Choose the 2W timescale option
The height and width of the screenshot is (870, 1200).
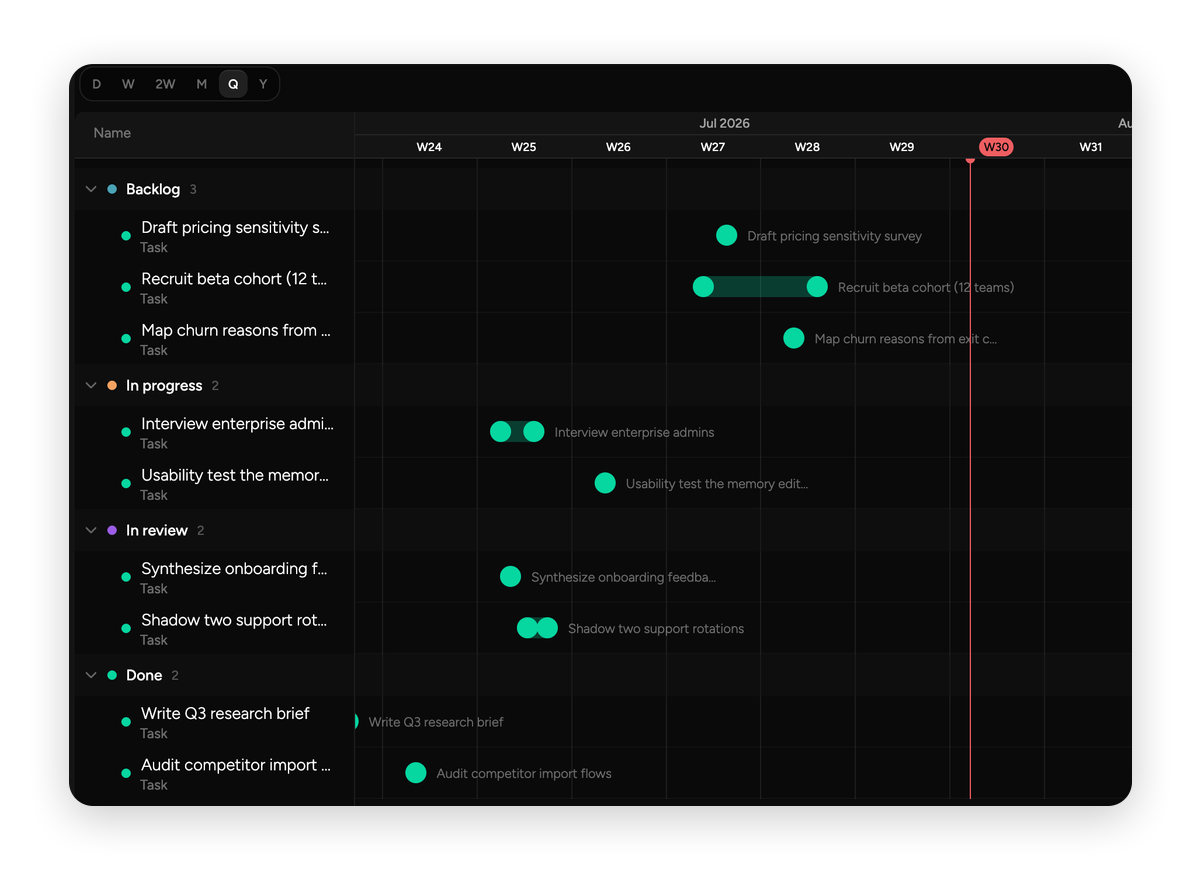pyautogui.click(x=165, y=84)
